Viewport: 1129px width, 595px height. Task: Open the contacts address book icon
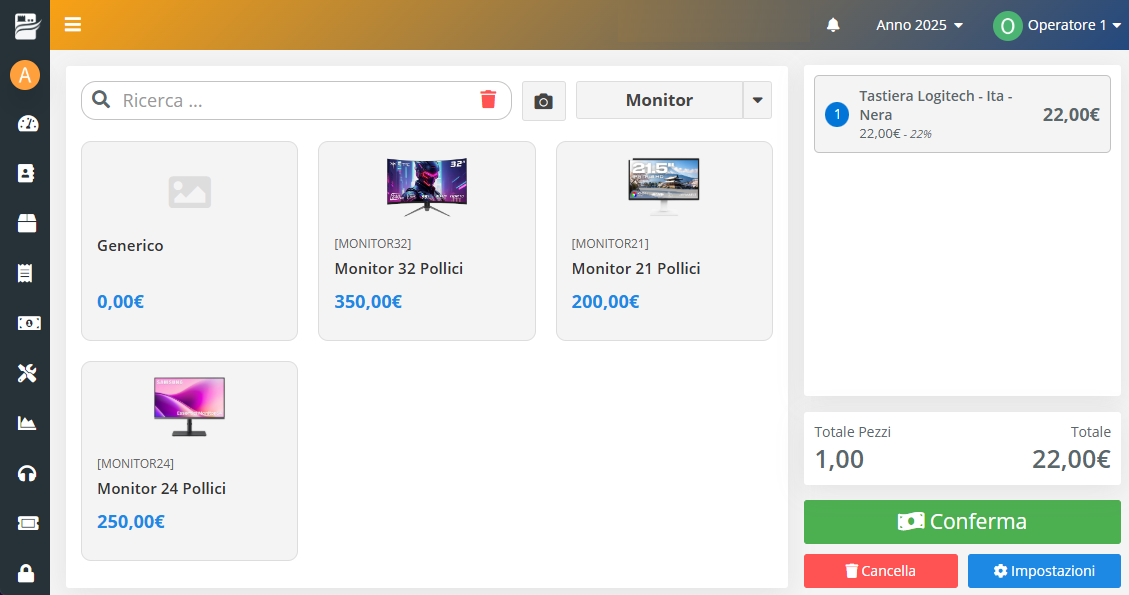26,174
